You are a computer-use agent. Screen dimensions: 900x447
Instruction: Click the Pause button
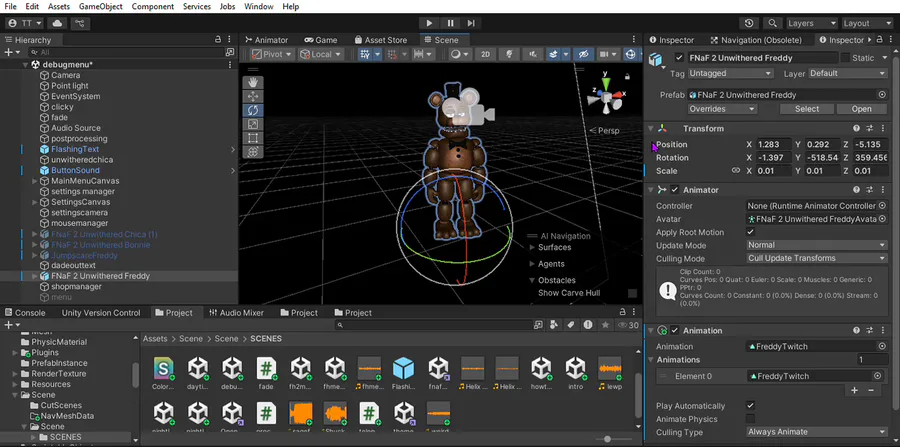451,23
